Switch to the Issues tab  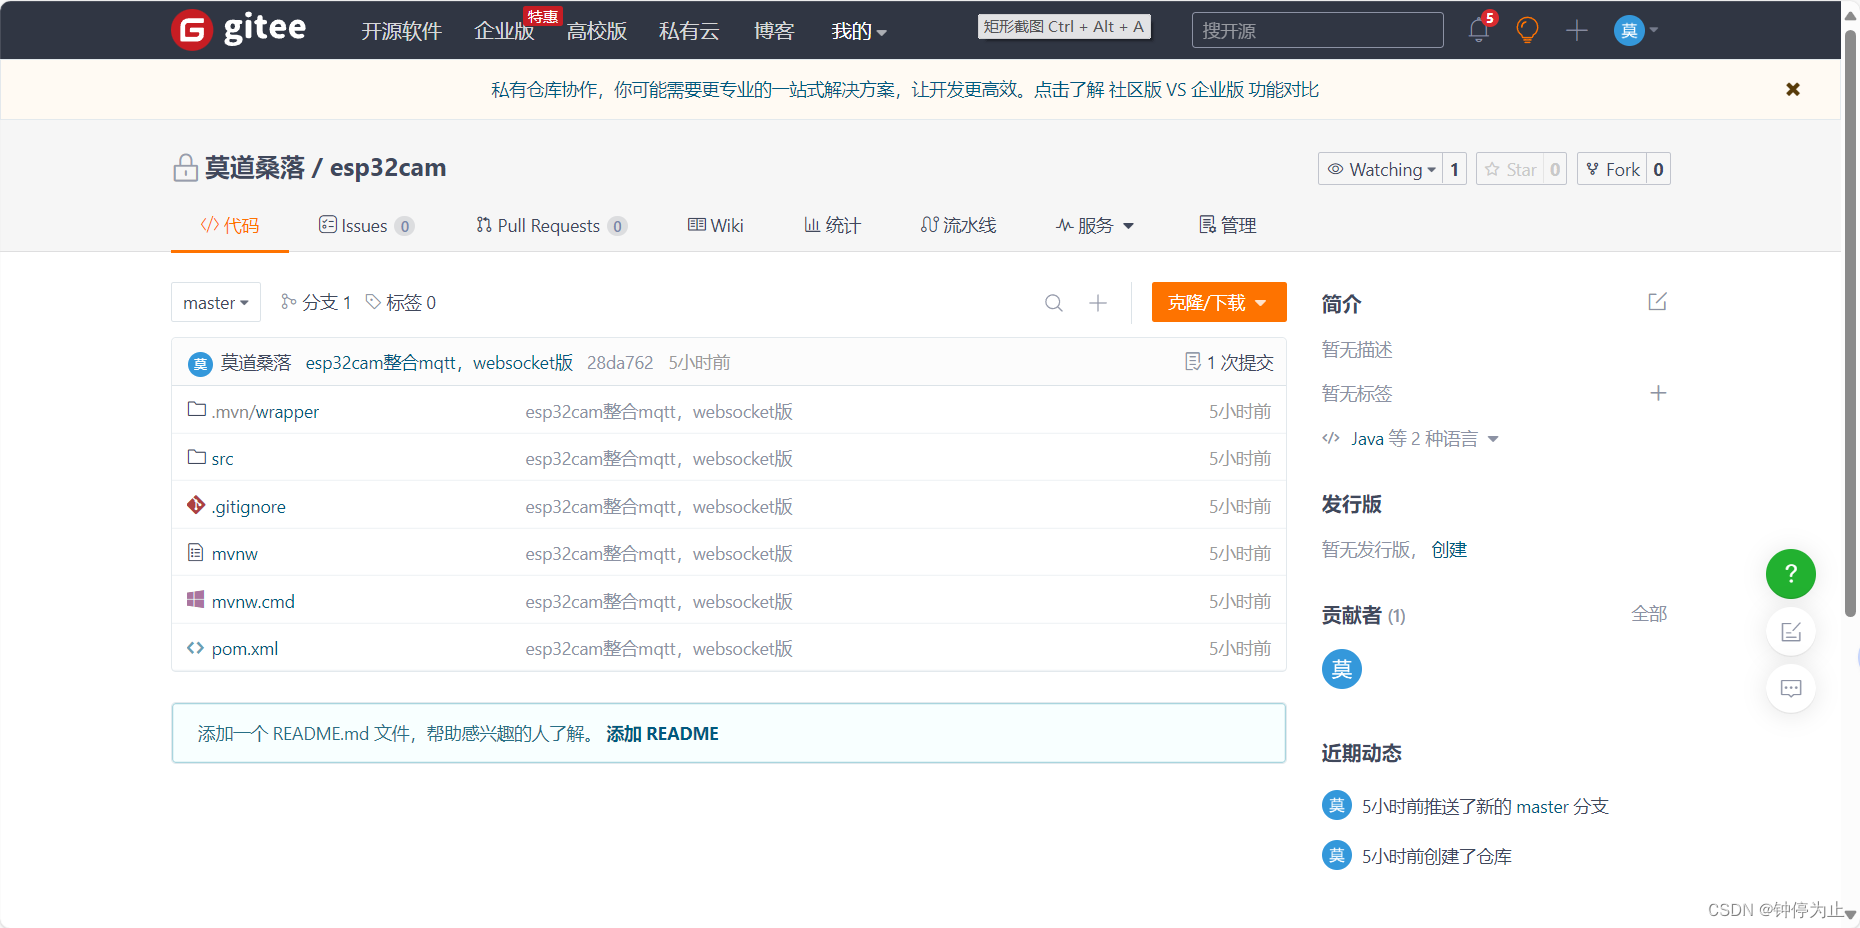[366, 225]
